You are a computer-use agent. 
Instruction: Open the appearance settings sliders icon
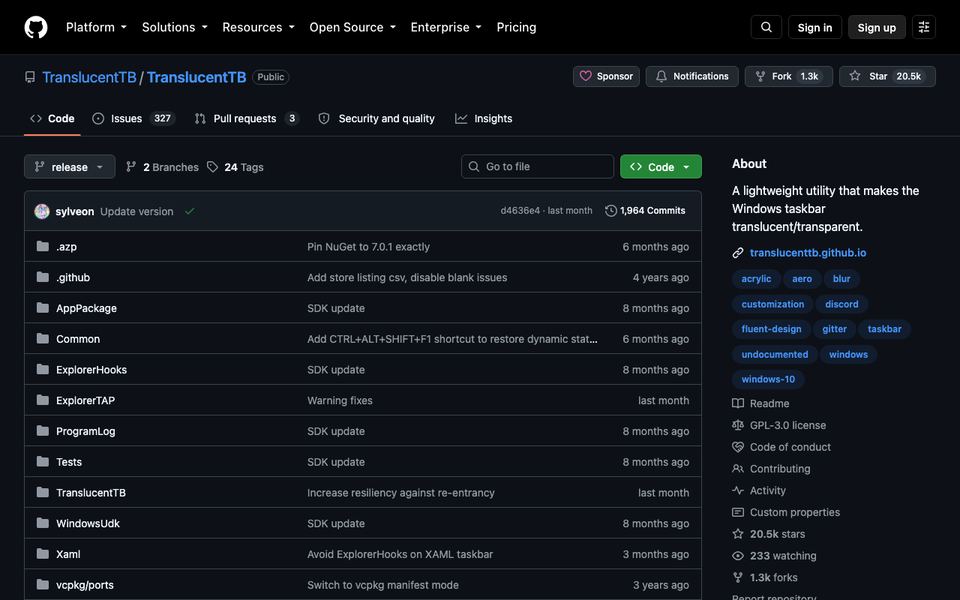tap(924, 27)
